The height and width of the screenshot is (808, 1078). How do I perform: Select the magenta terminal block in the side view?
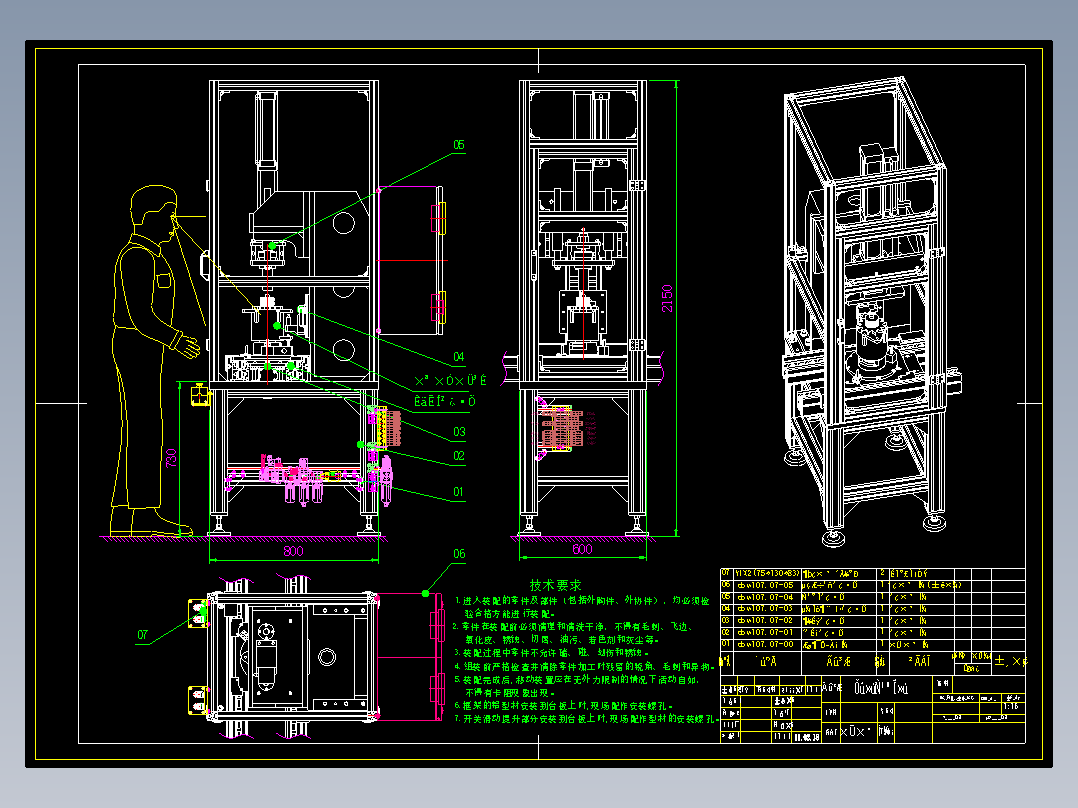tap(562, 428)
